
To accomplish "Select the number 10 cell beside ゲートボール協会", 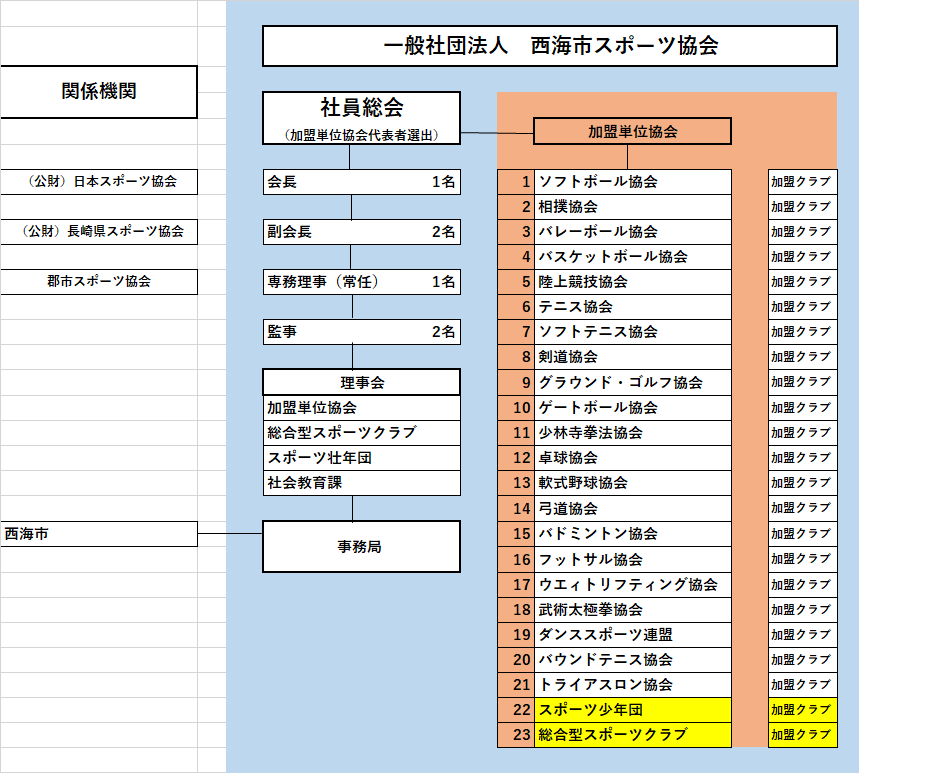I will [516, 408].
